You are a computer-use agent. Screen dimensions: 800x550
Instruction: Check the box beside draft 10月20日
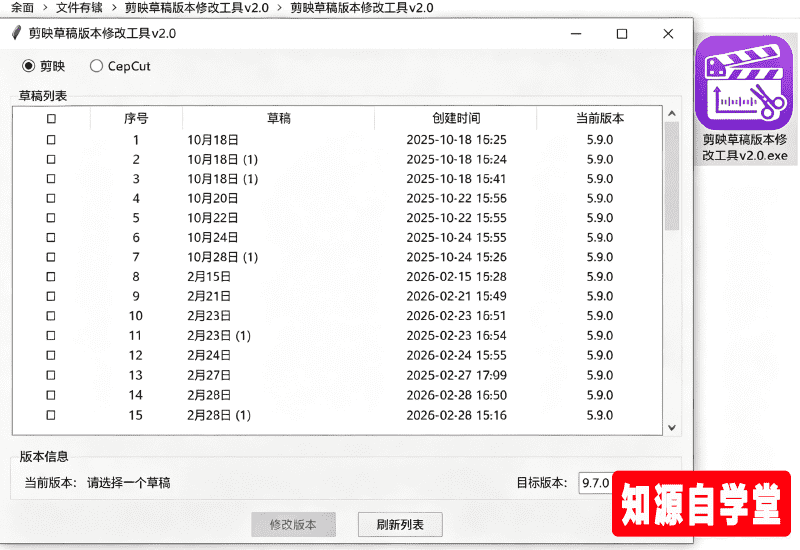51,198
